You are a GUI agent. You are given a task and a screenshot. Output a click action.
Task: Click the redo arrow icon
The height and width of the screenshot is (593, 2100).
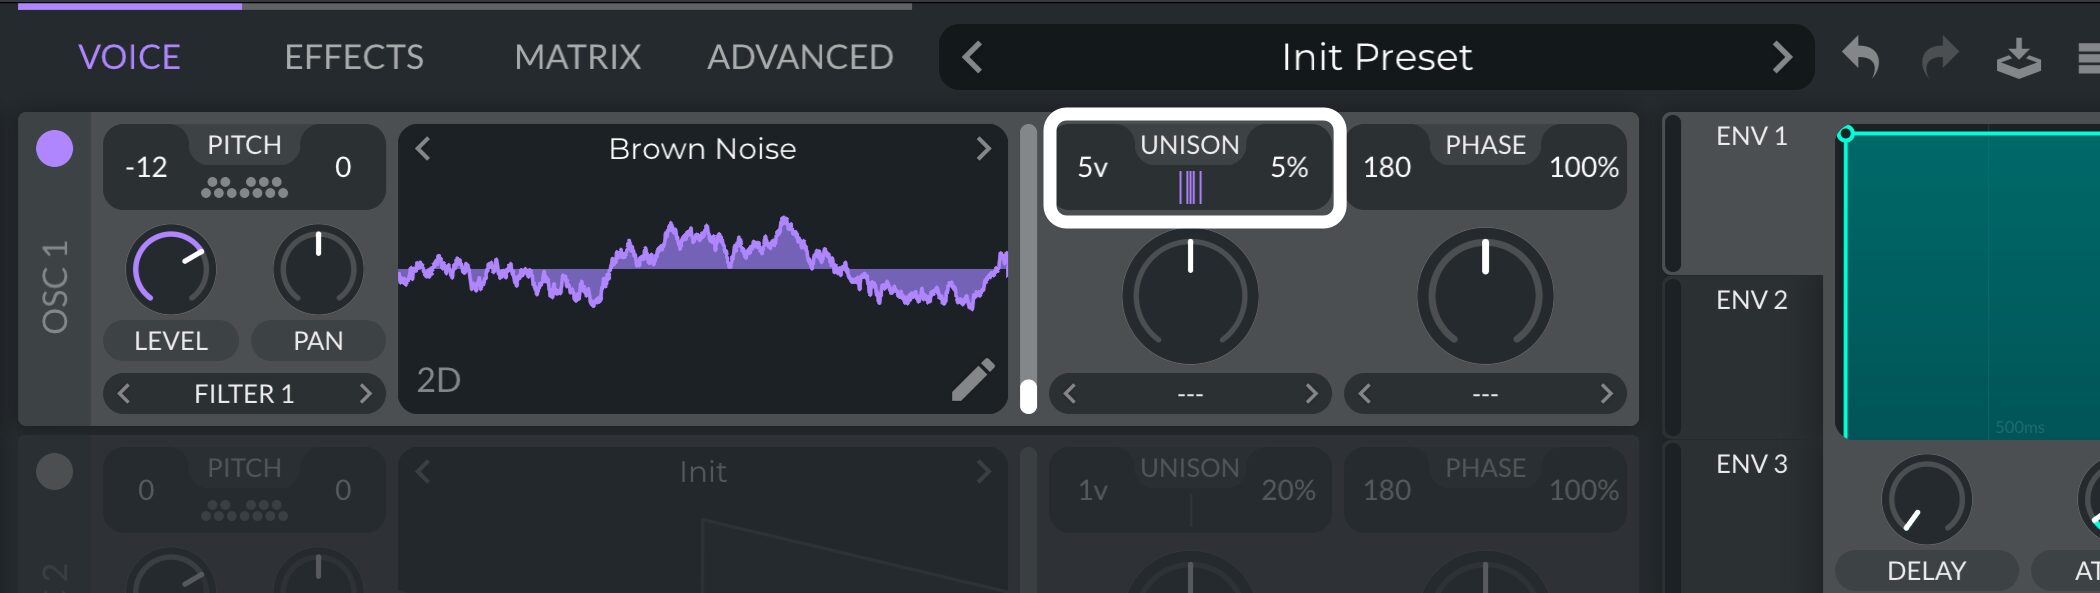[1939, 57]
